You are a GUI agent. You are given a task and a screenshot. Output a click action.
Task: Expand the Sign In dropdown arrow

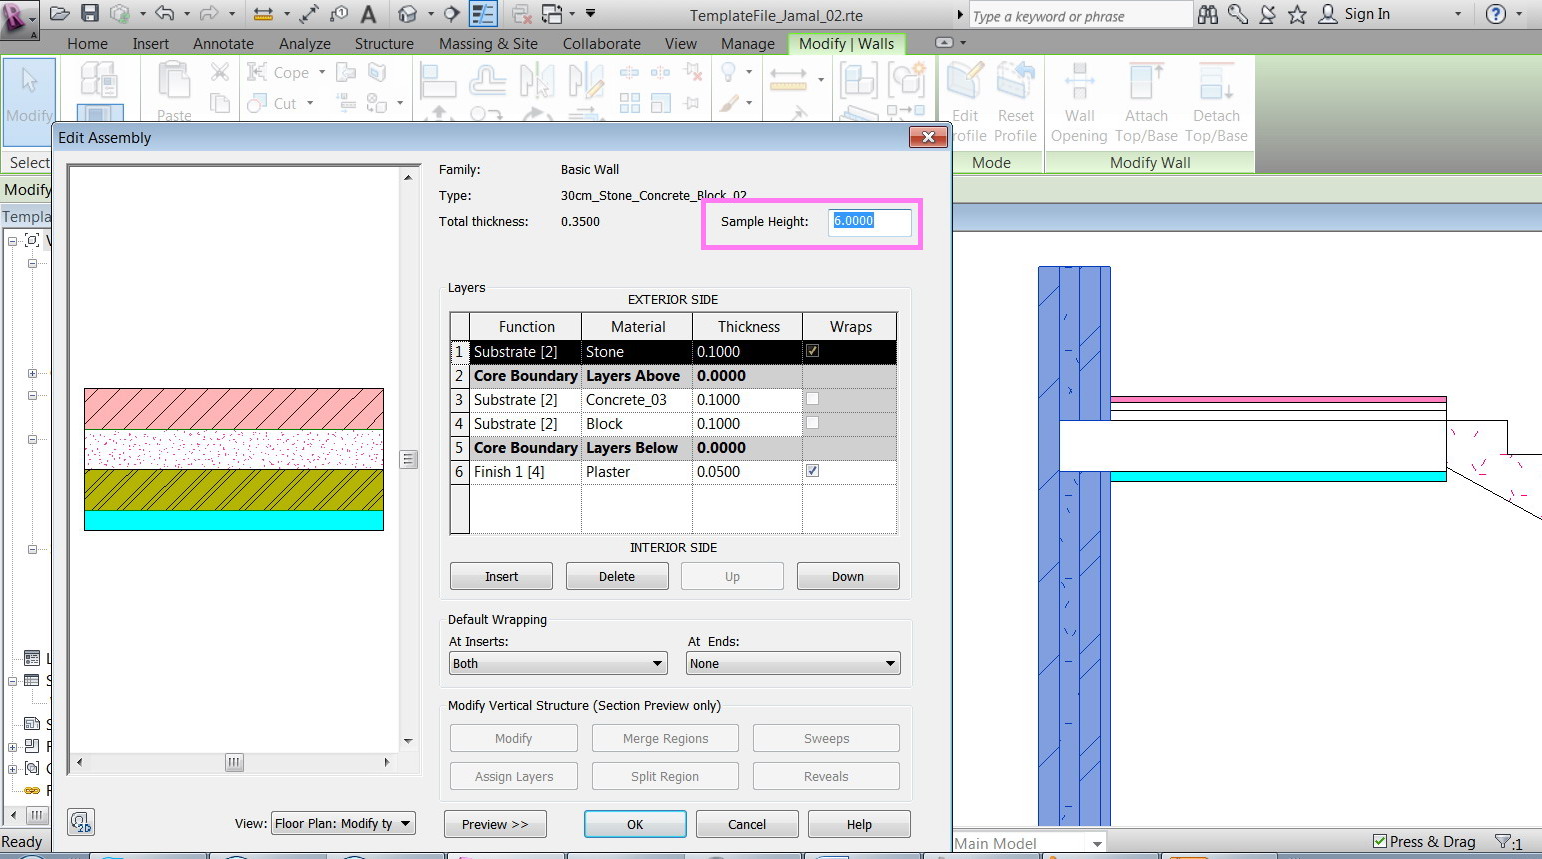[1457, 14]
